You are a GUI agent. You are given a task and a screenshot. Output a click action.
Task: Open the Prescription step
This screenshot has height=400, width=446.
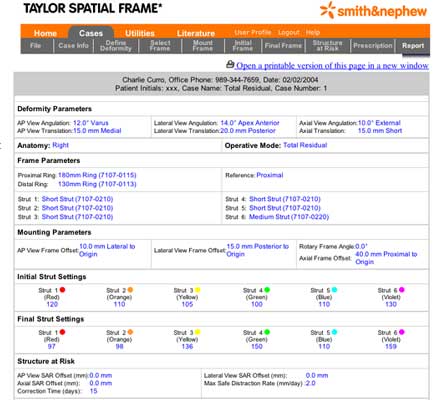tap(373, 46)
